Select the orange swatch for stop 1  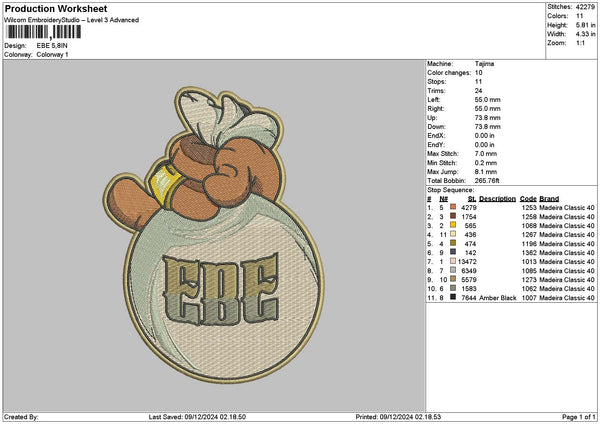tap(452, 207)
